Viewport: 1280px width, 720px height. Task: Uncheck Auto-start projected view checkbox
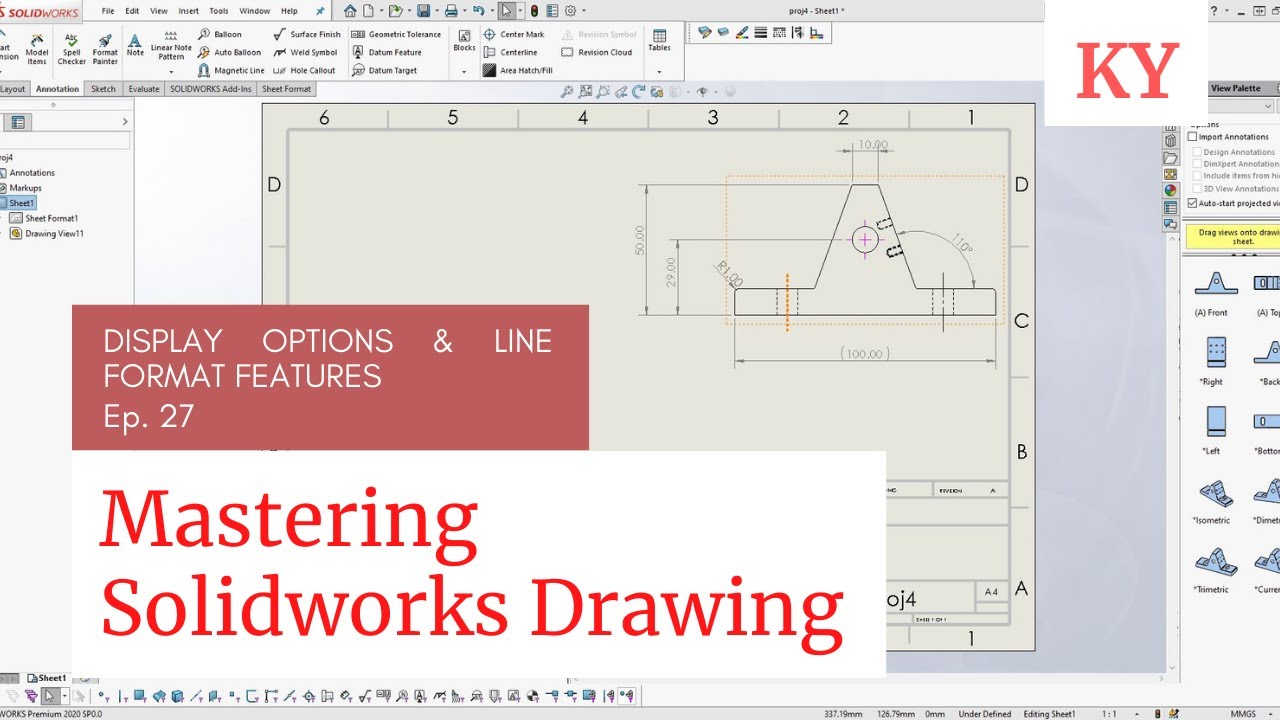pyautogui.click(x=1192, y=203)
